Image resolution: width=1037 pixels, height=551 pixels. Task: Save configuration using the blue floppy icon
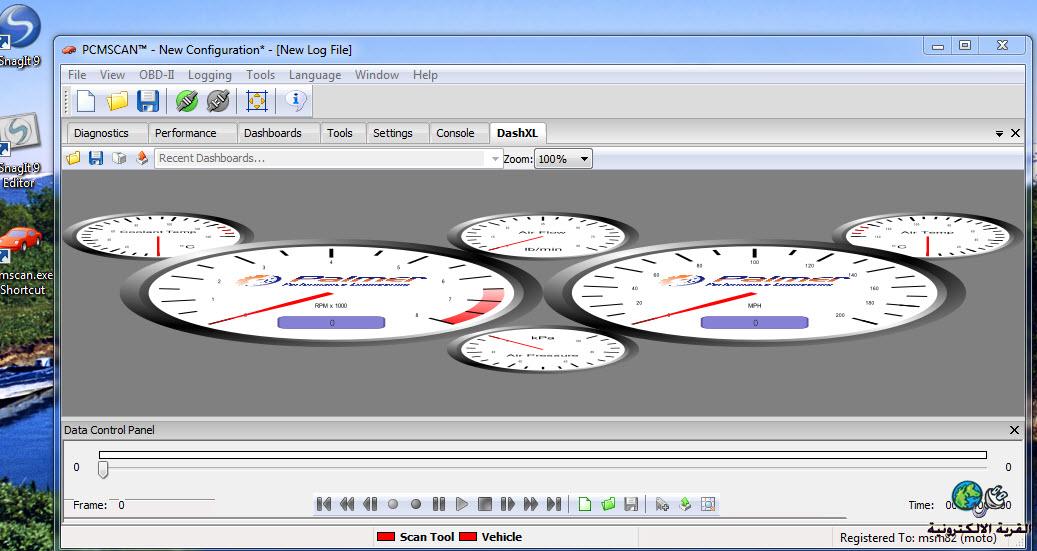click(147, 101)
